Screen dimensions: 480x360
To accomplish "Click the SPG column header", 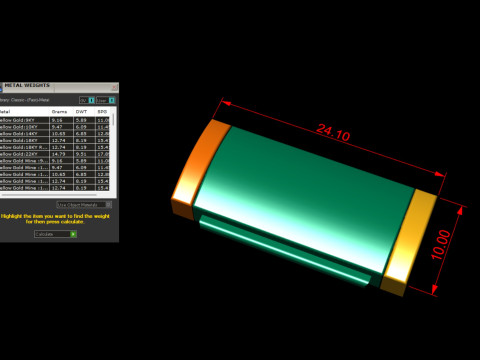I will pyautogui.click(x=102, y=112).
